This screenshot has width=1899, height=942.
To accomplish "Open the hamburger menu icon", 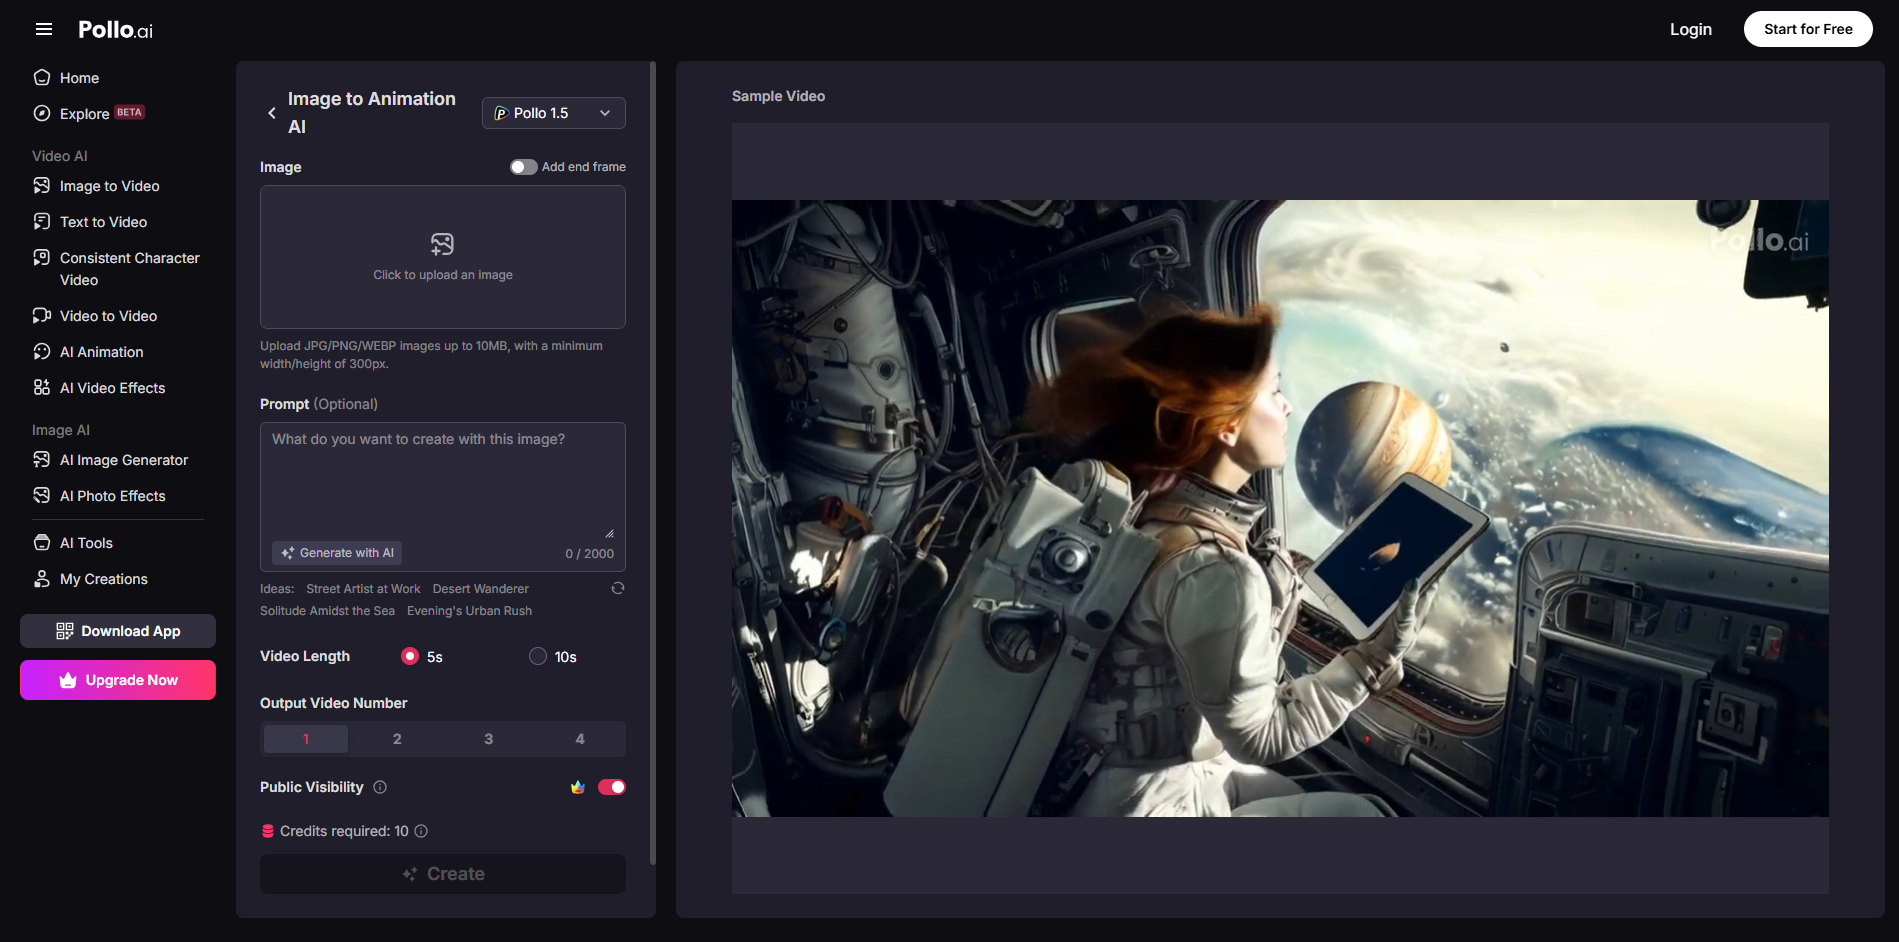I will [x=43, y=29].
